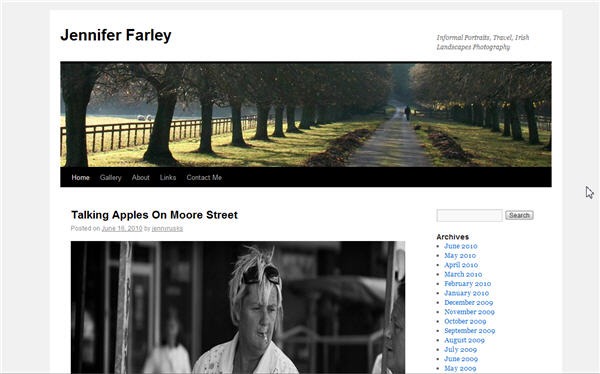The height and width of the screenshot is (374, 600).
Task: Open the March 2010 archive
Action: pyautogui.click(x=463, y=274)
